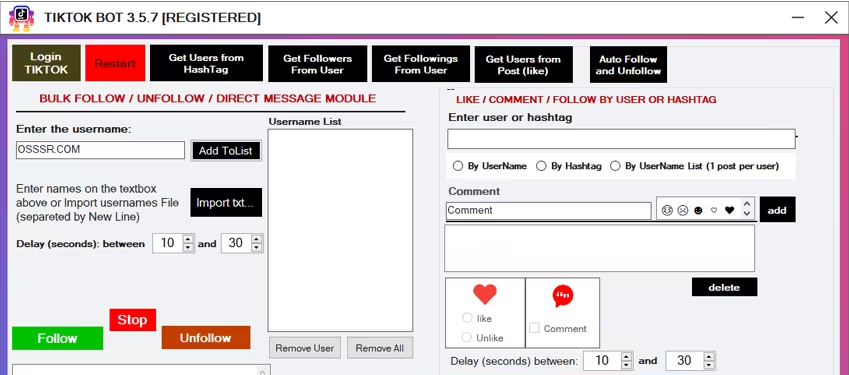849x375 pixels.
Task: Pick the laughing face emoji
Action: pos(667,210)
